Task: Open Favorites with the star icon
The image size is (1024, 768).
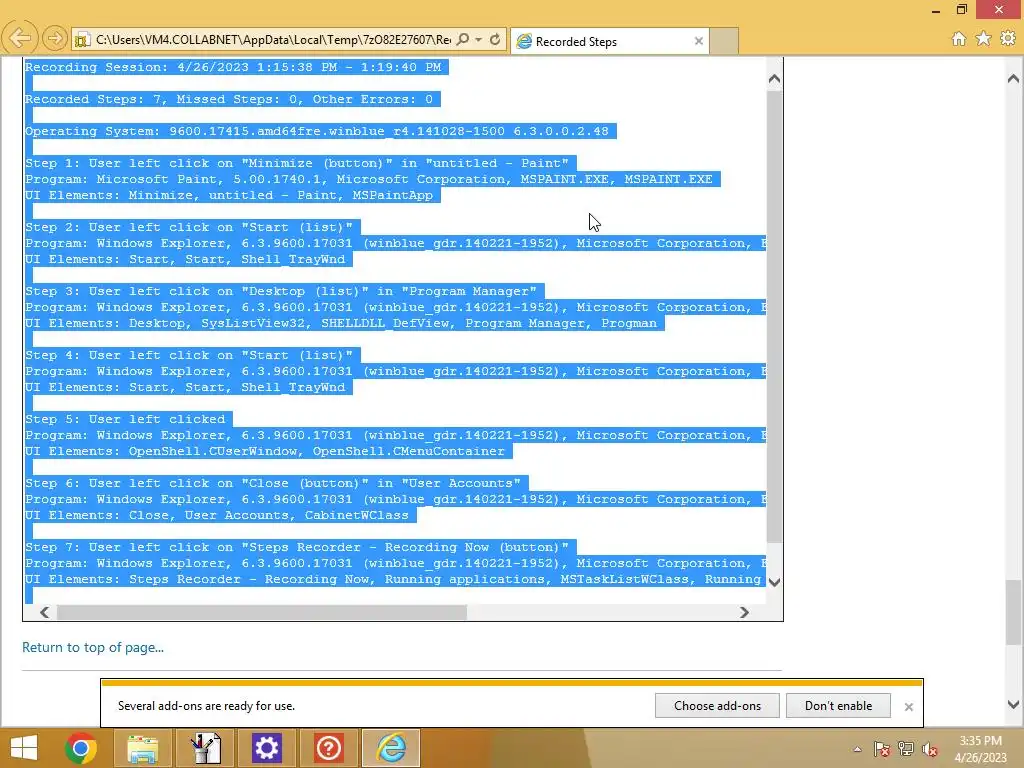Action: pos(984,39)
